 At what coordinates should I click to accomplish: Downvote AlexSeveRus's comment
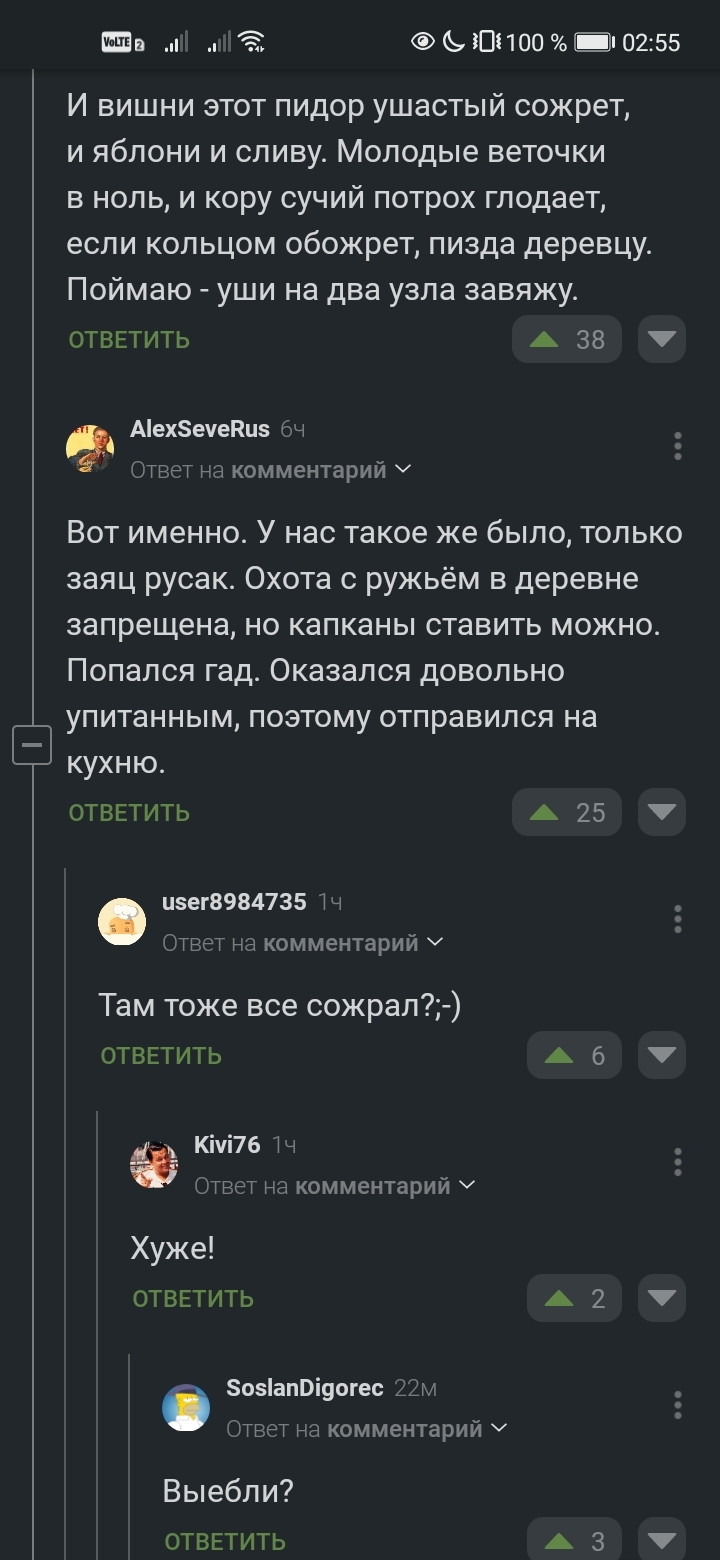pos(661,812)
